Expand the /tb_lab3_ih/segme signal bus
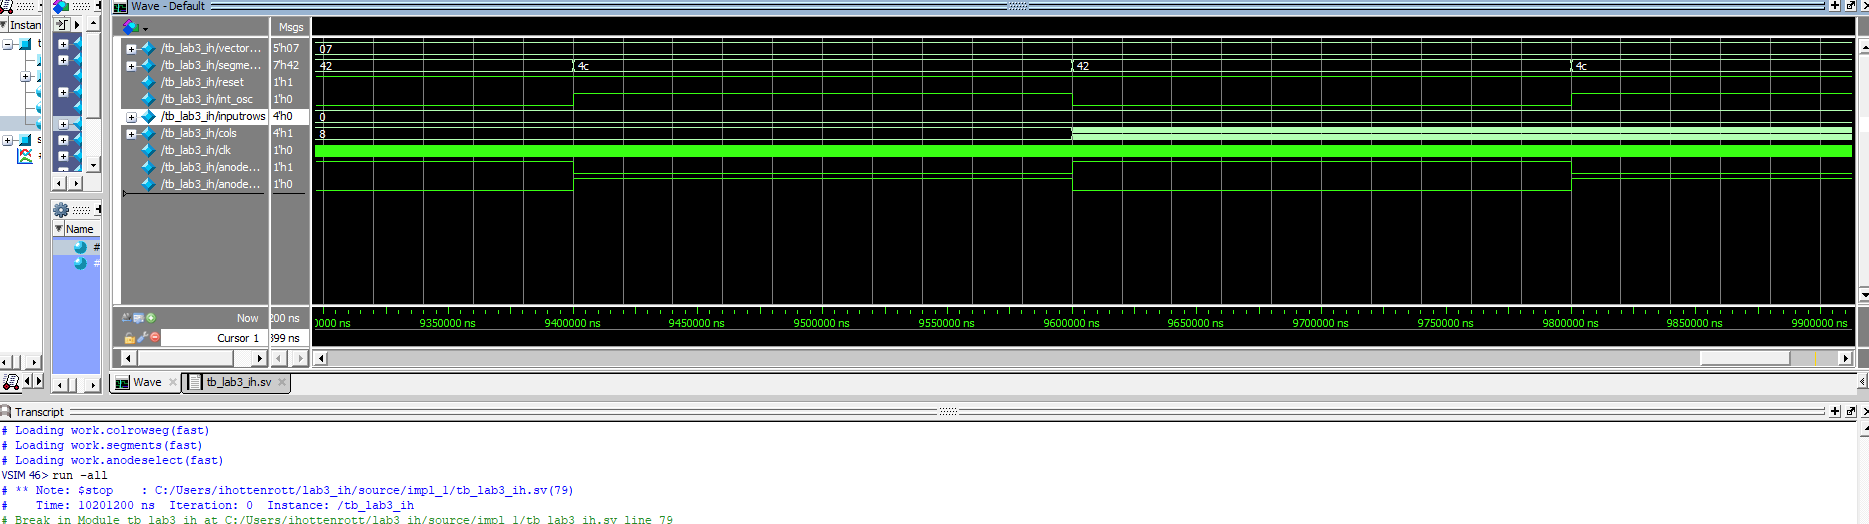This screenshot has height=524, width=1869. click(131, 66)
